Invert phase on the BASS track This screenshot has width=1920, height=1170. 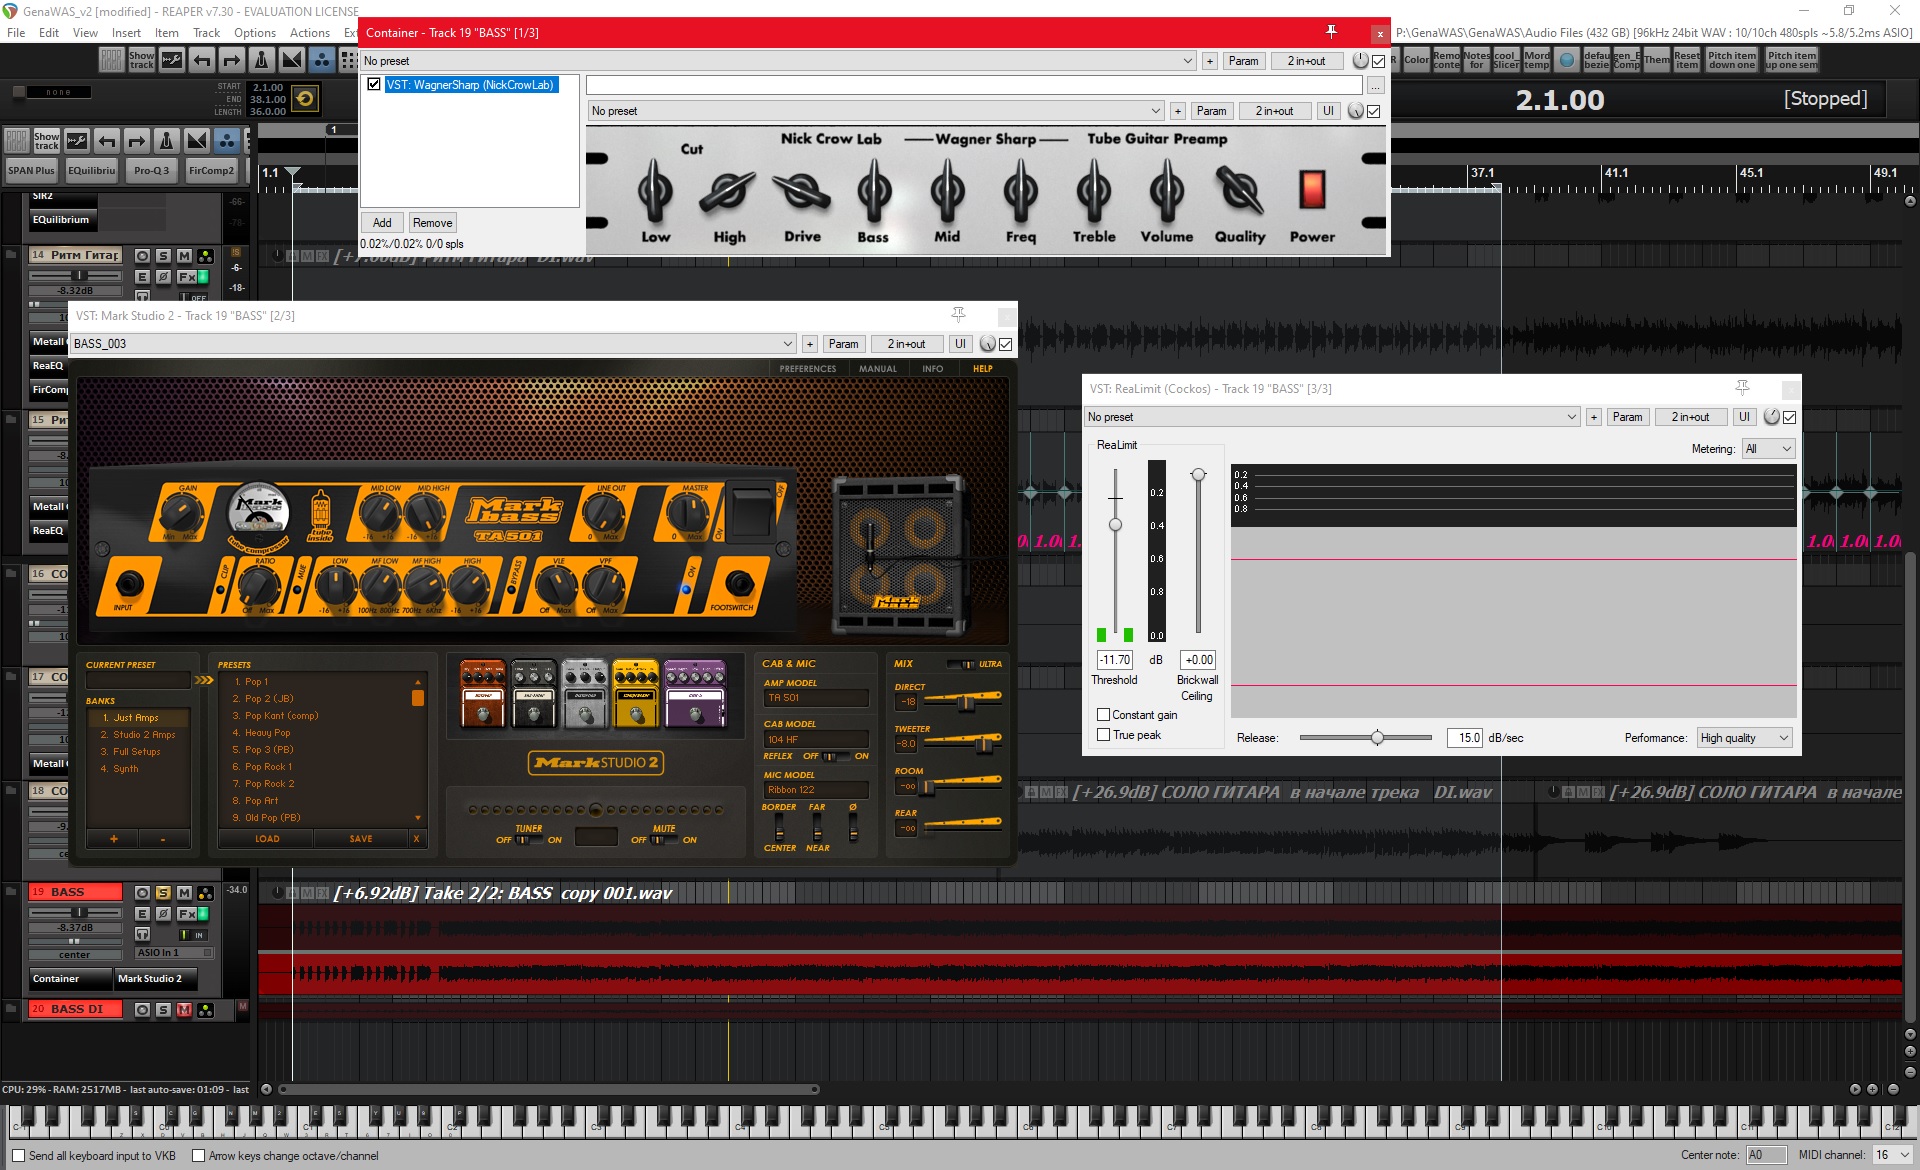163,914
